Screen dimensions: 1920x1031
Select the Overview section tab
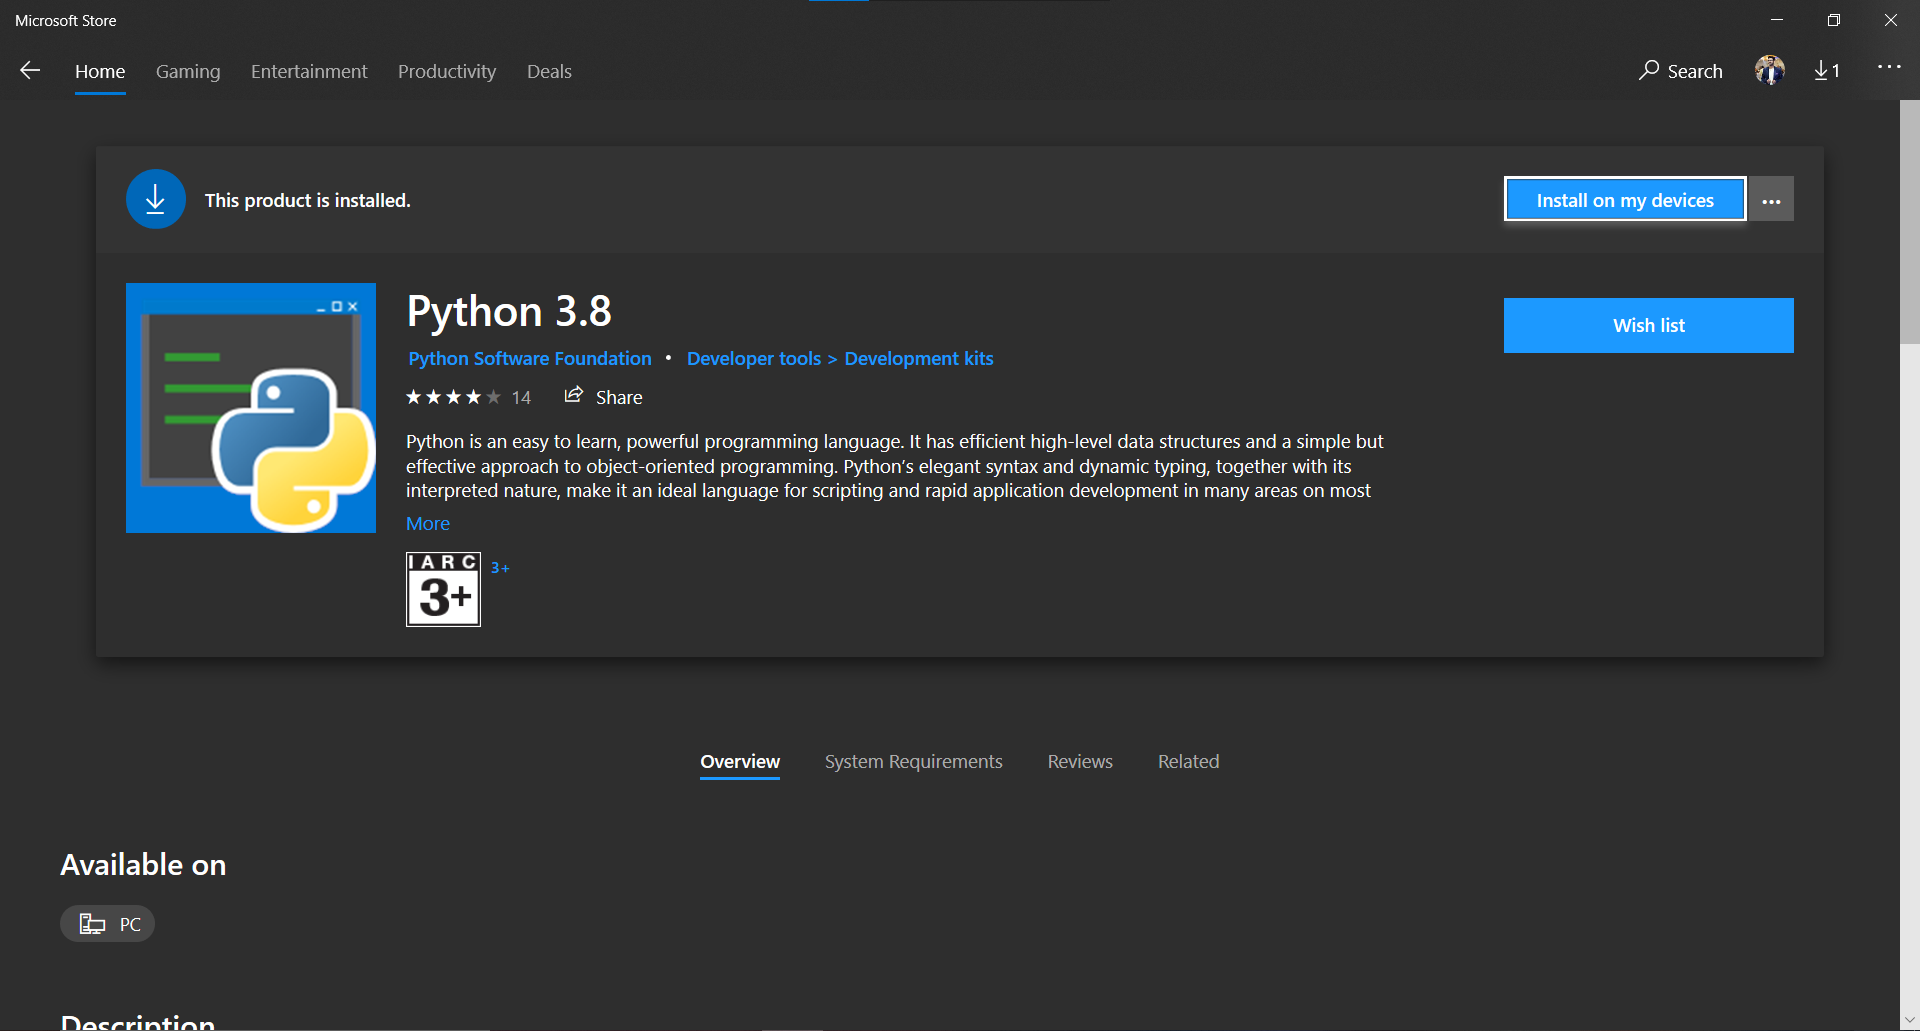tap(740, 762)
